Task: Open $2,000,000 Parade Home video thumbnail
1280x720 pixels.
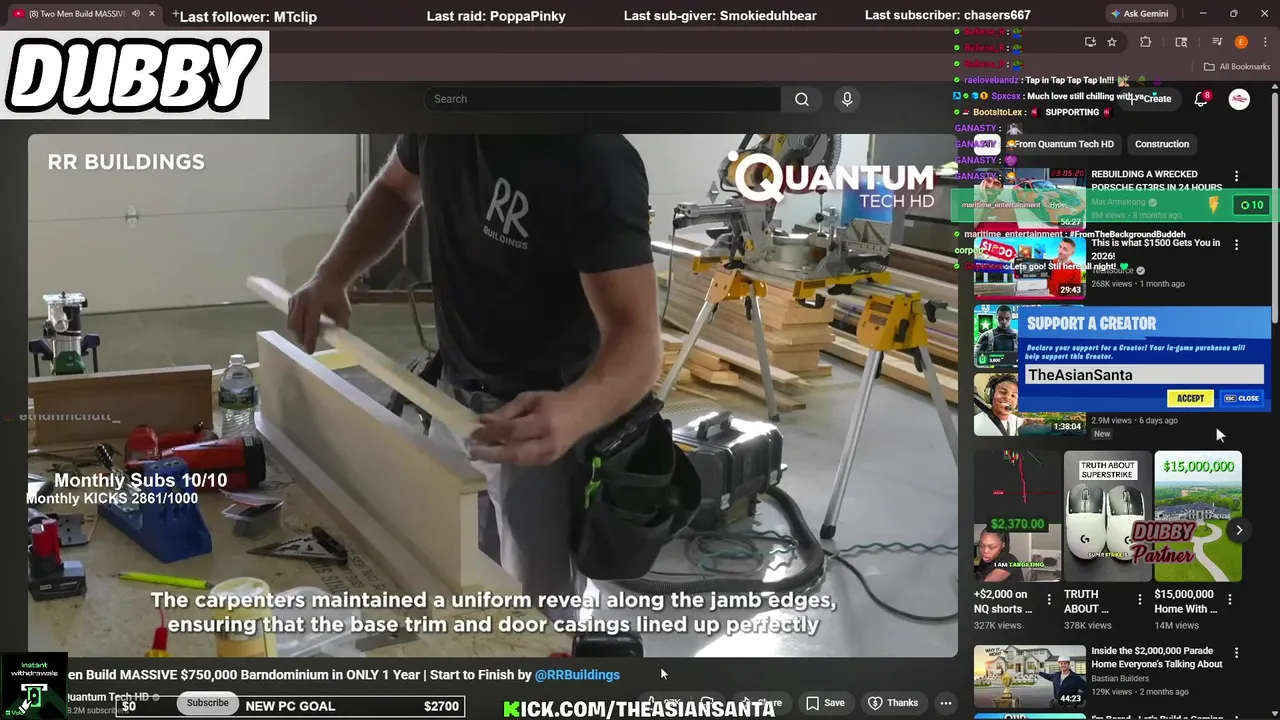Action: [1029, 676]
